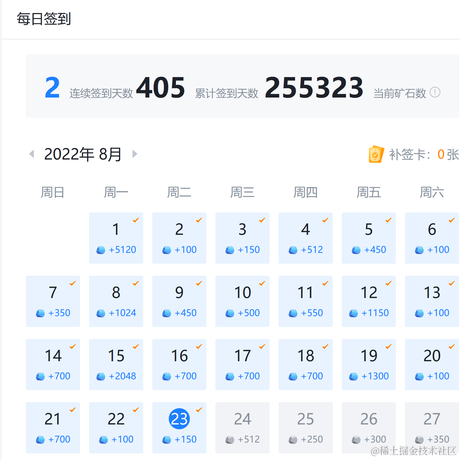The image size is (460, 460).
Task: Click the ore count info icon
Action: click(x=435, y=92)
